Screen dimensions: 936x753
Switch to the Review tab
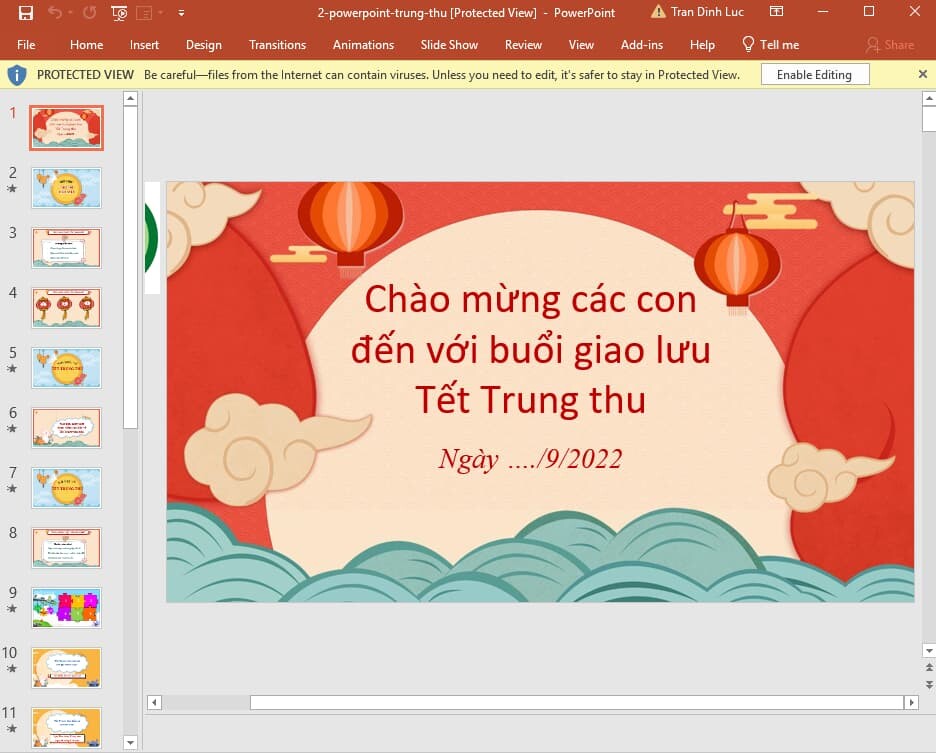point(523,44)
